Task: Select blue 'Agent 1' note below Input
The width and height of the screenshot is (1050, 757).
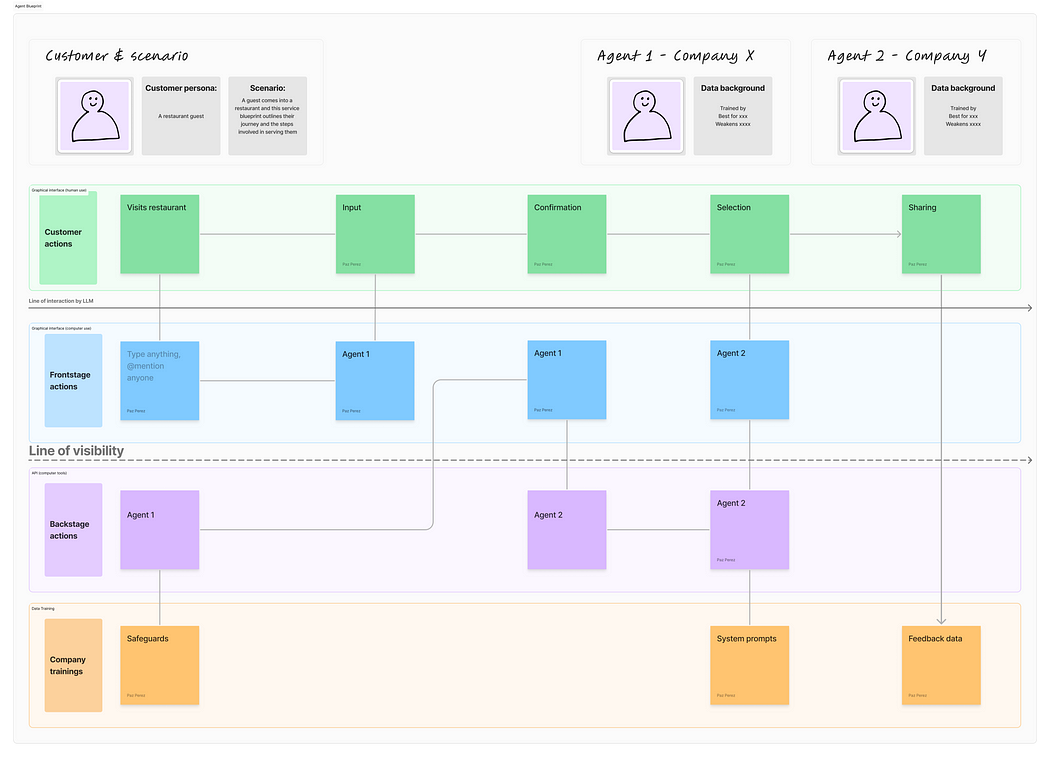Action: pos(375,381)
